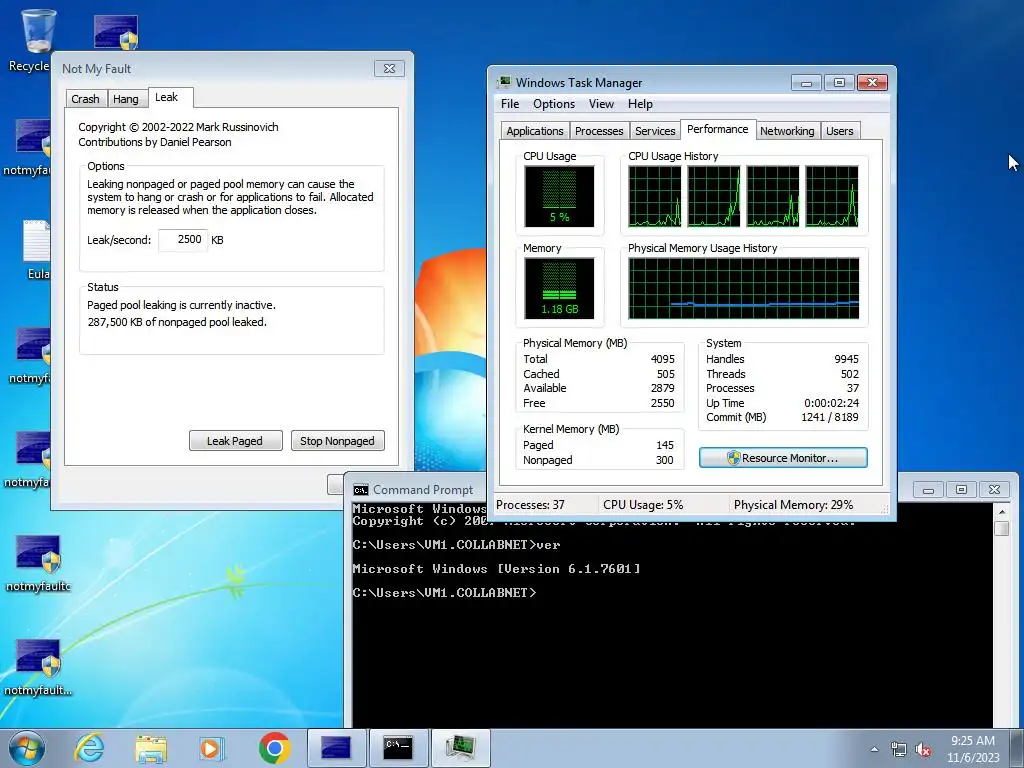Switch to Task Manager Networking tab
Image resolution: width=1024 pixels, height=768 pixels.
tap(787, 131)
